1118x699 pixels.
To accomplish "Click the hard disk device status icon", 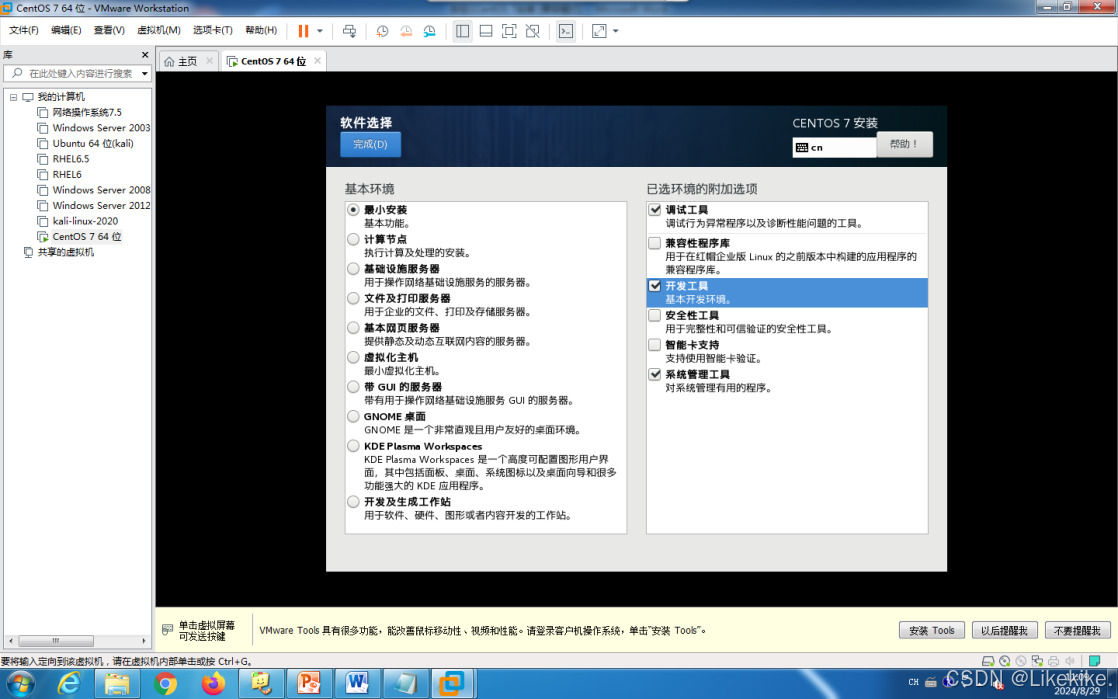I will (x=988, y=661).
